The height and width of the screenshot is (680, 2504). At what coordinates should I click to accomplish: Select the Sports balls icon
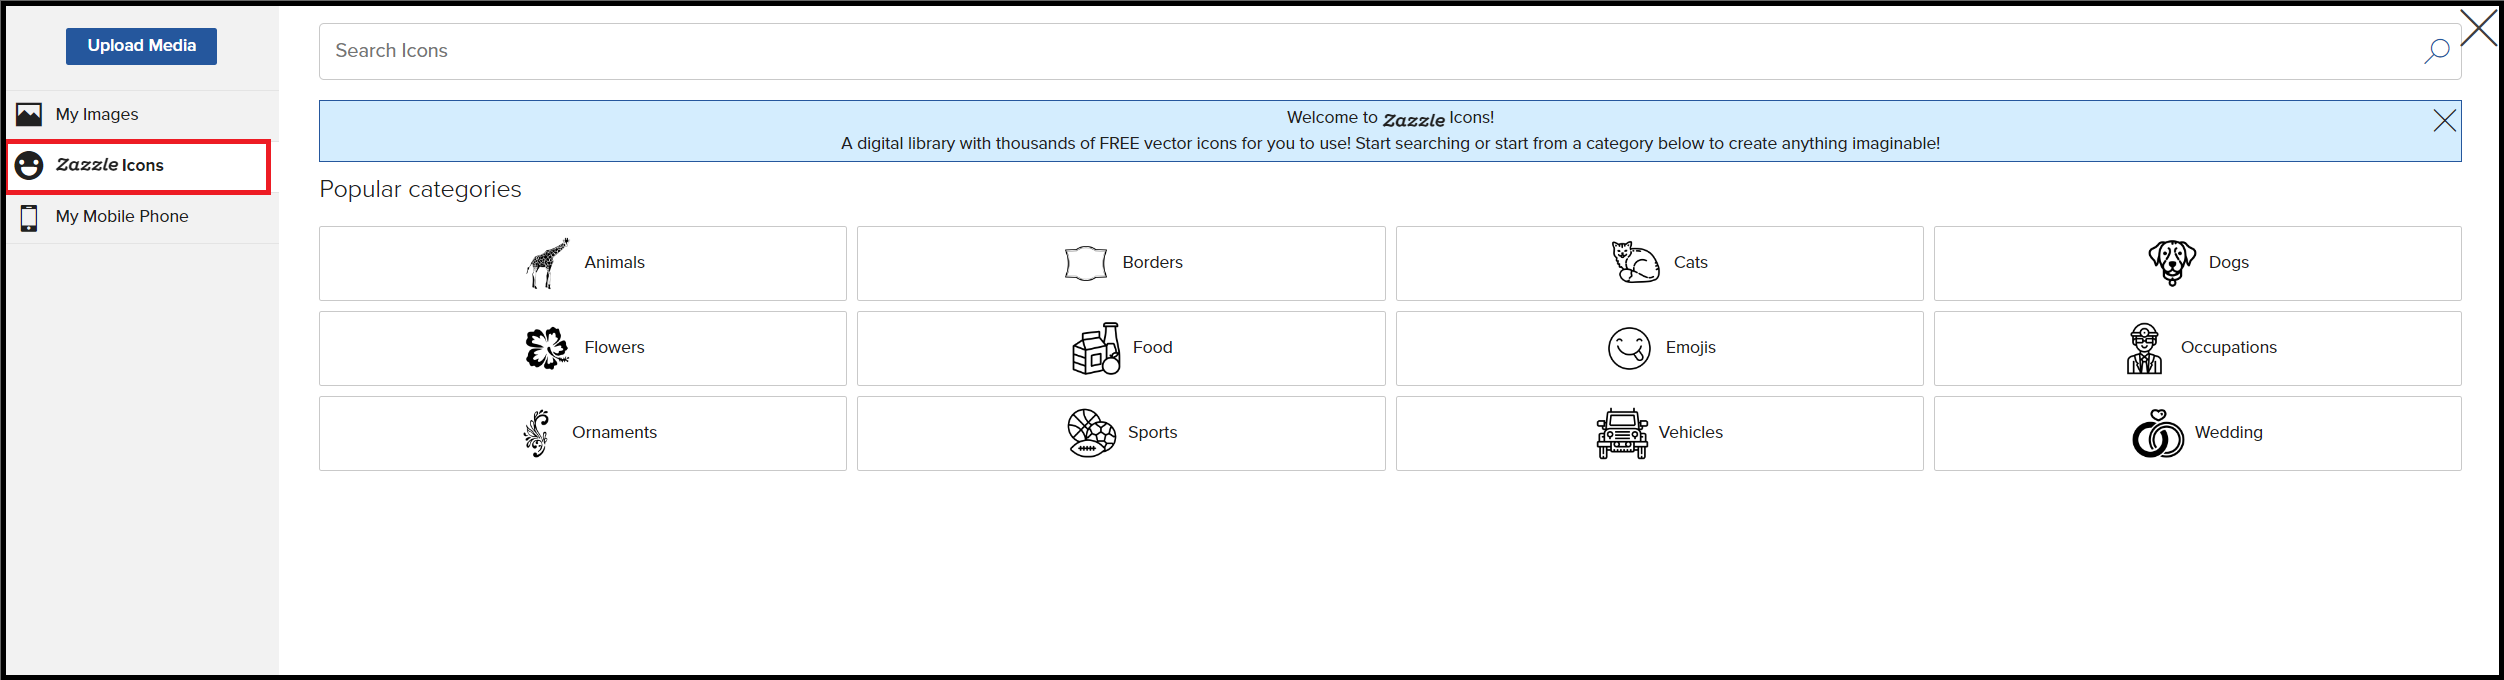click(x=1091, y=433)
